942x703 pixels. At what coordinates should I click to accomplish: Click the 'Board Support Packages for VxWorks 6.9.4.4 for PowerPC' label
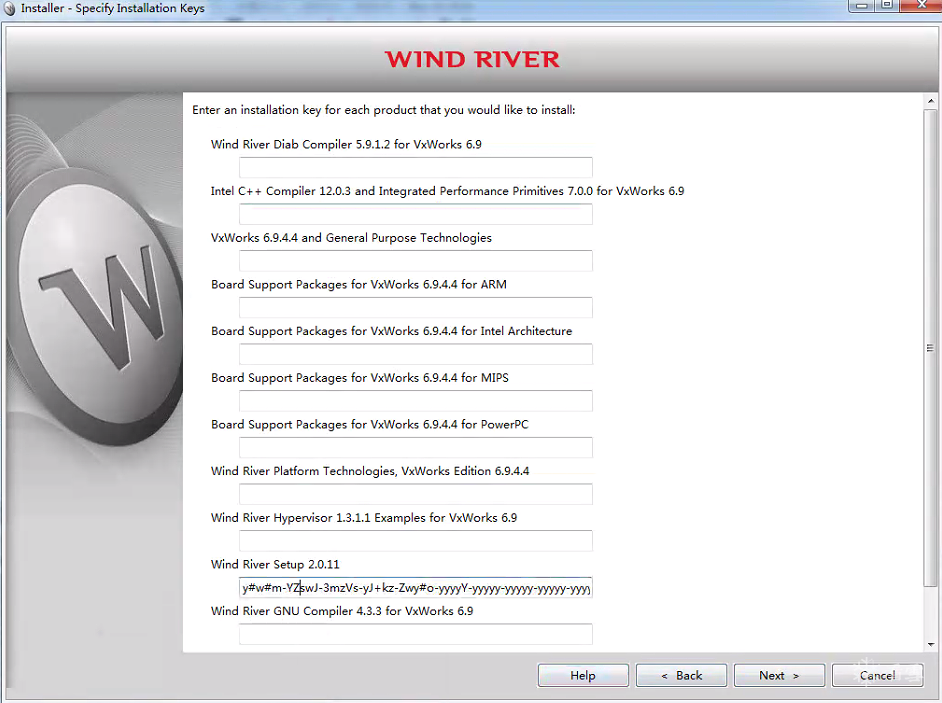[x=369, y=425]
